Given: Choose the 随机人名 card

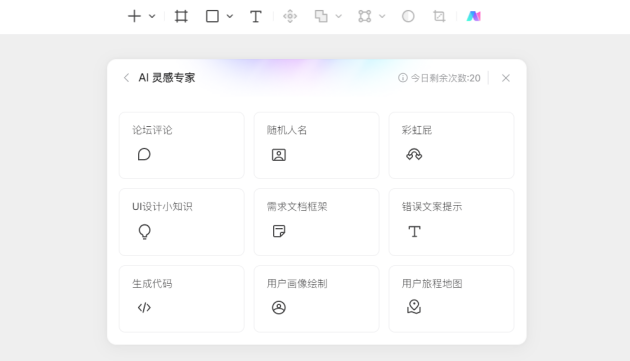Looking at the screenshot, I should 317,146.
